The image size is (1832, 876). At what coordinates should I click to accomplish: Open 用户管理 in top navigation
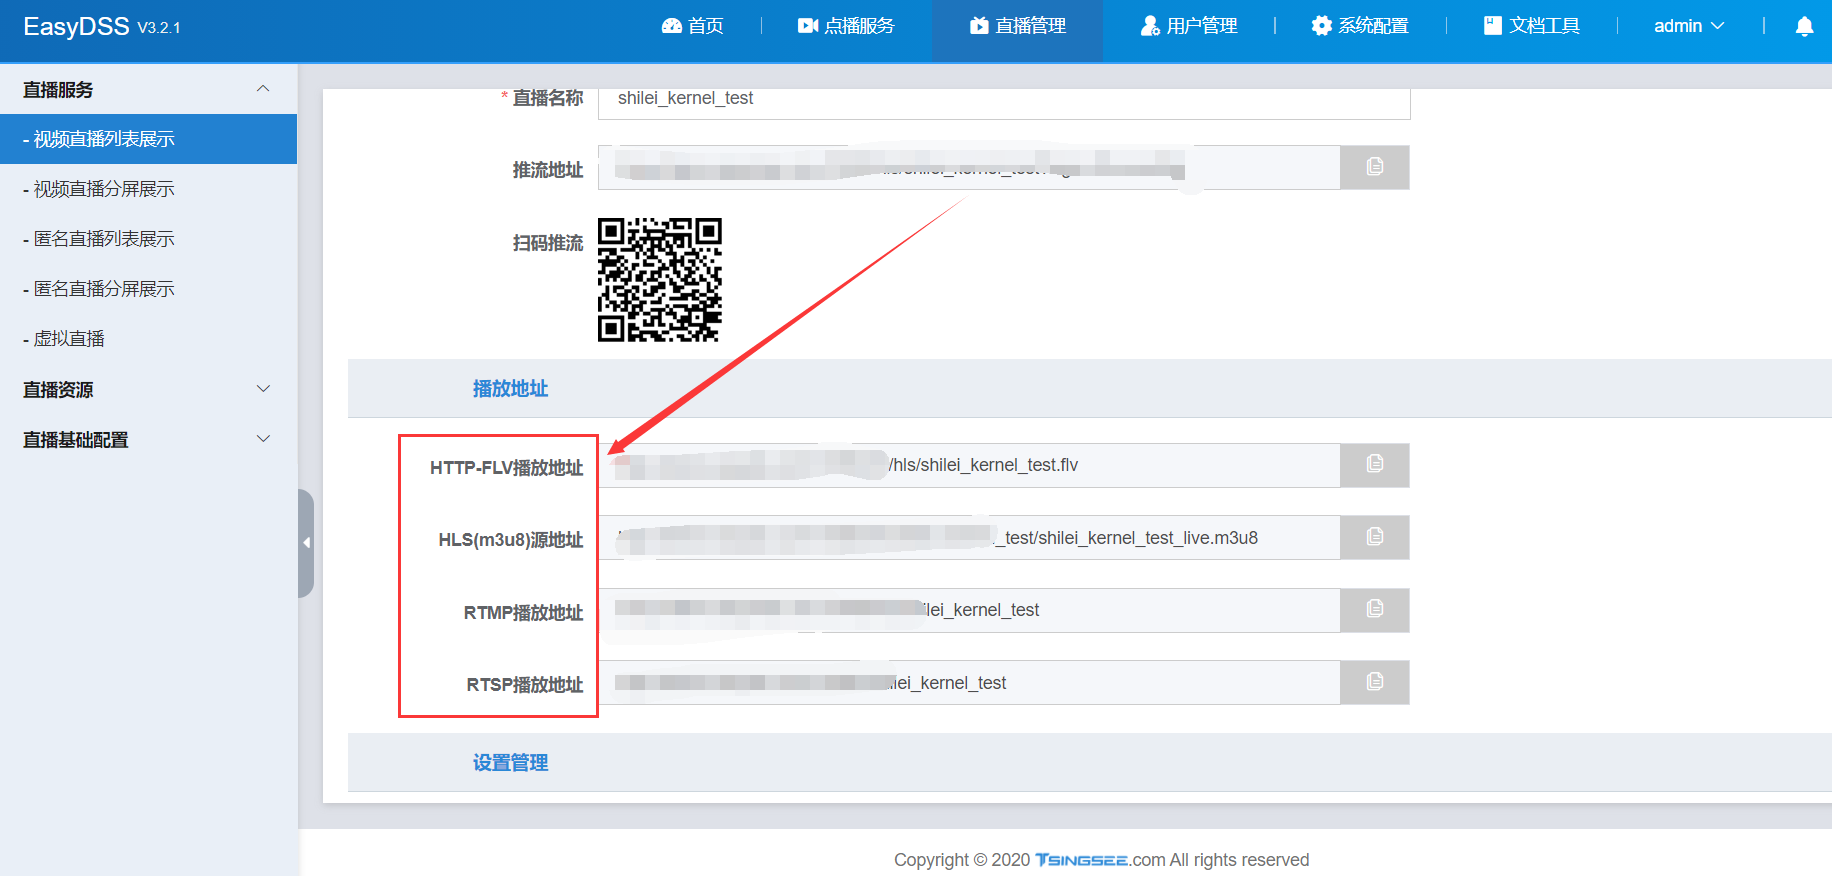coord(1189,26)
